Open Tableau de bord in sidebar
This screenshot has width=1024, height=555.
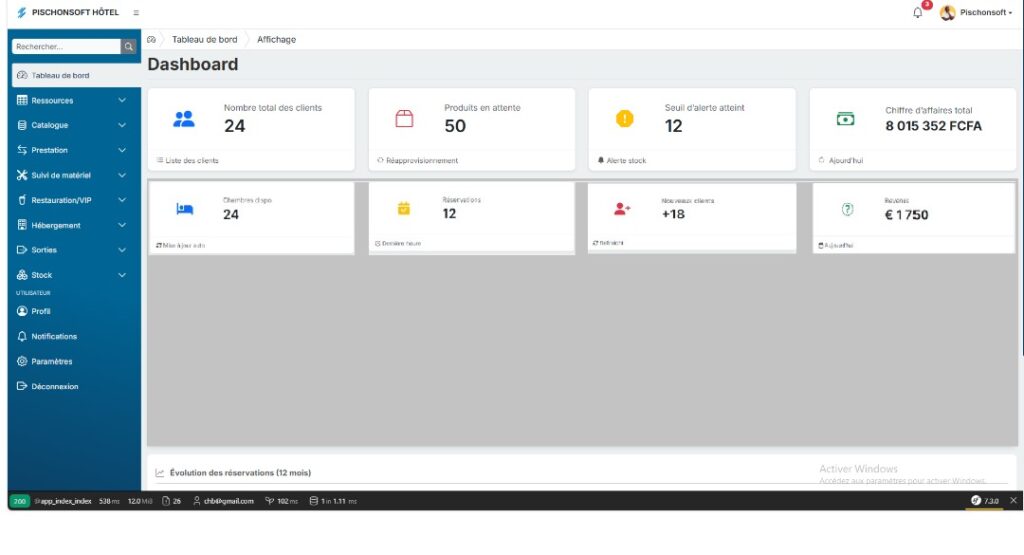[x=60, y=75]
